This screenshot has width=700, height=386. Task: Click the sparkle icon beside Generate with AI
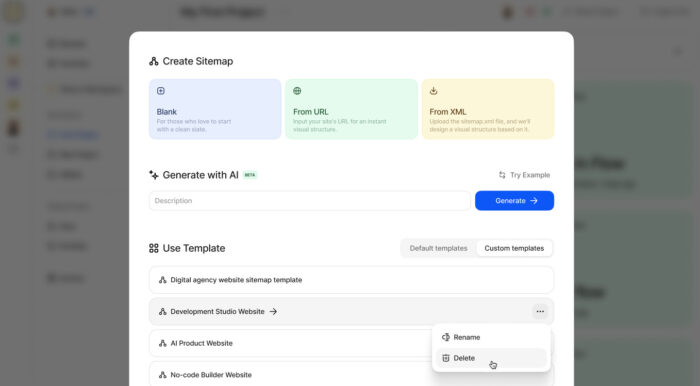pos(154,175)
